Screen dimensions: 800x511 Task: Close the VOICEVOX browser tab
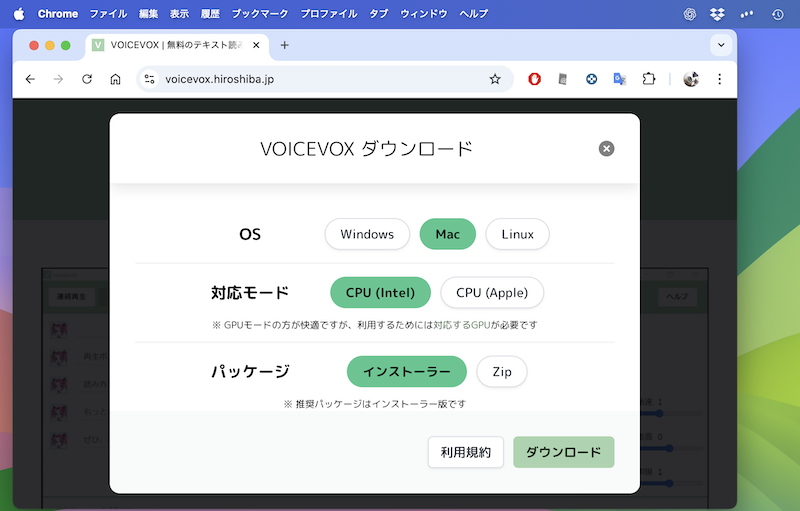256,45
